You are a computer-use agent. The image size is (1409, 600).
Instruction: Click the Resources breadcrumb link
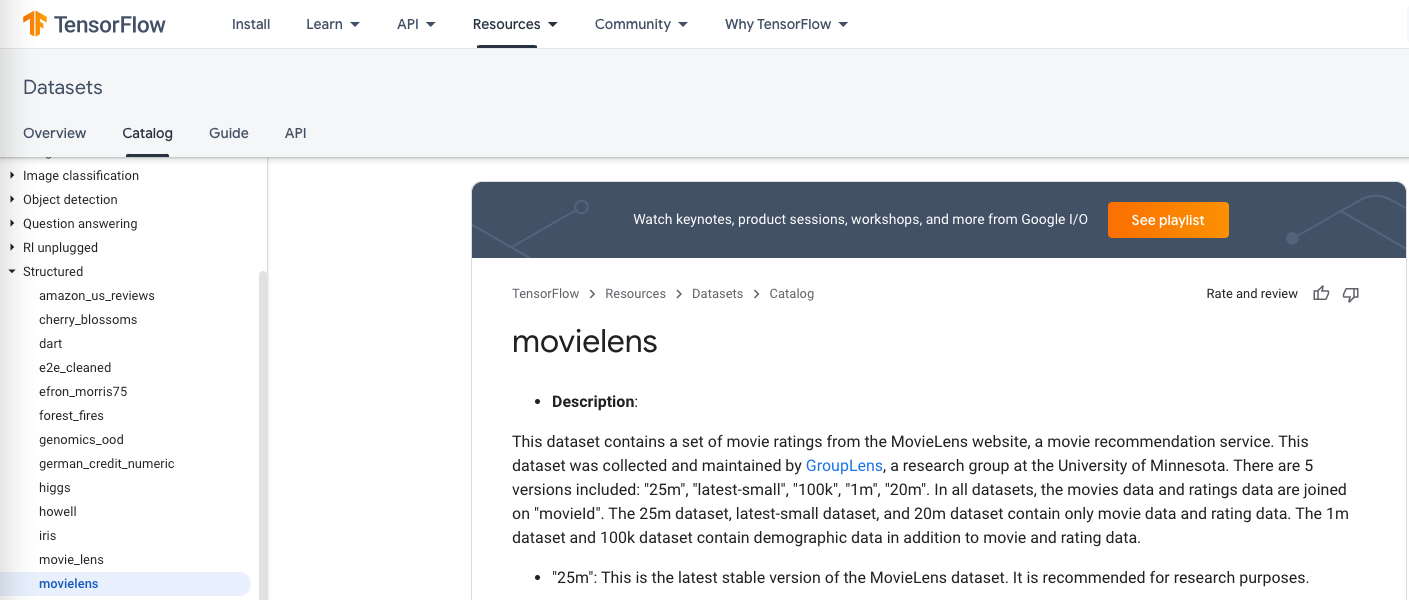tap(635, 294)
